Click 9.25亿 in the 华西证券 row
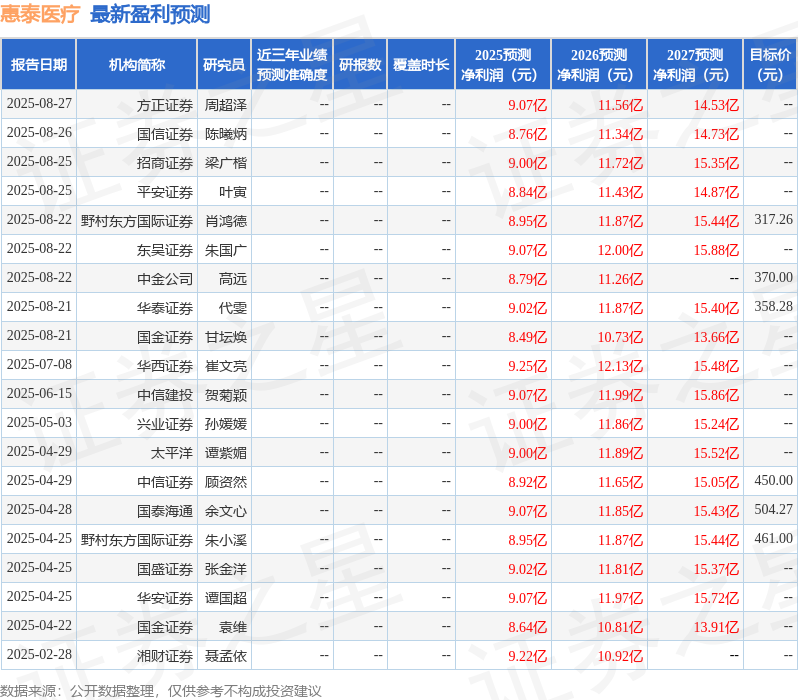 click(x=527, y=367)
